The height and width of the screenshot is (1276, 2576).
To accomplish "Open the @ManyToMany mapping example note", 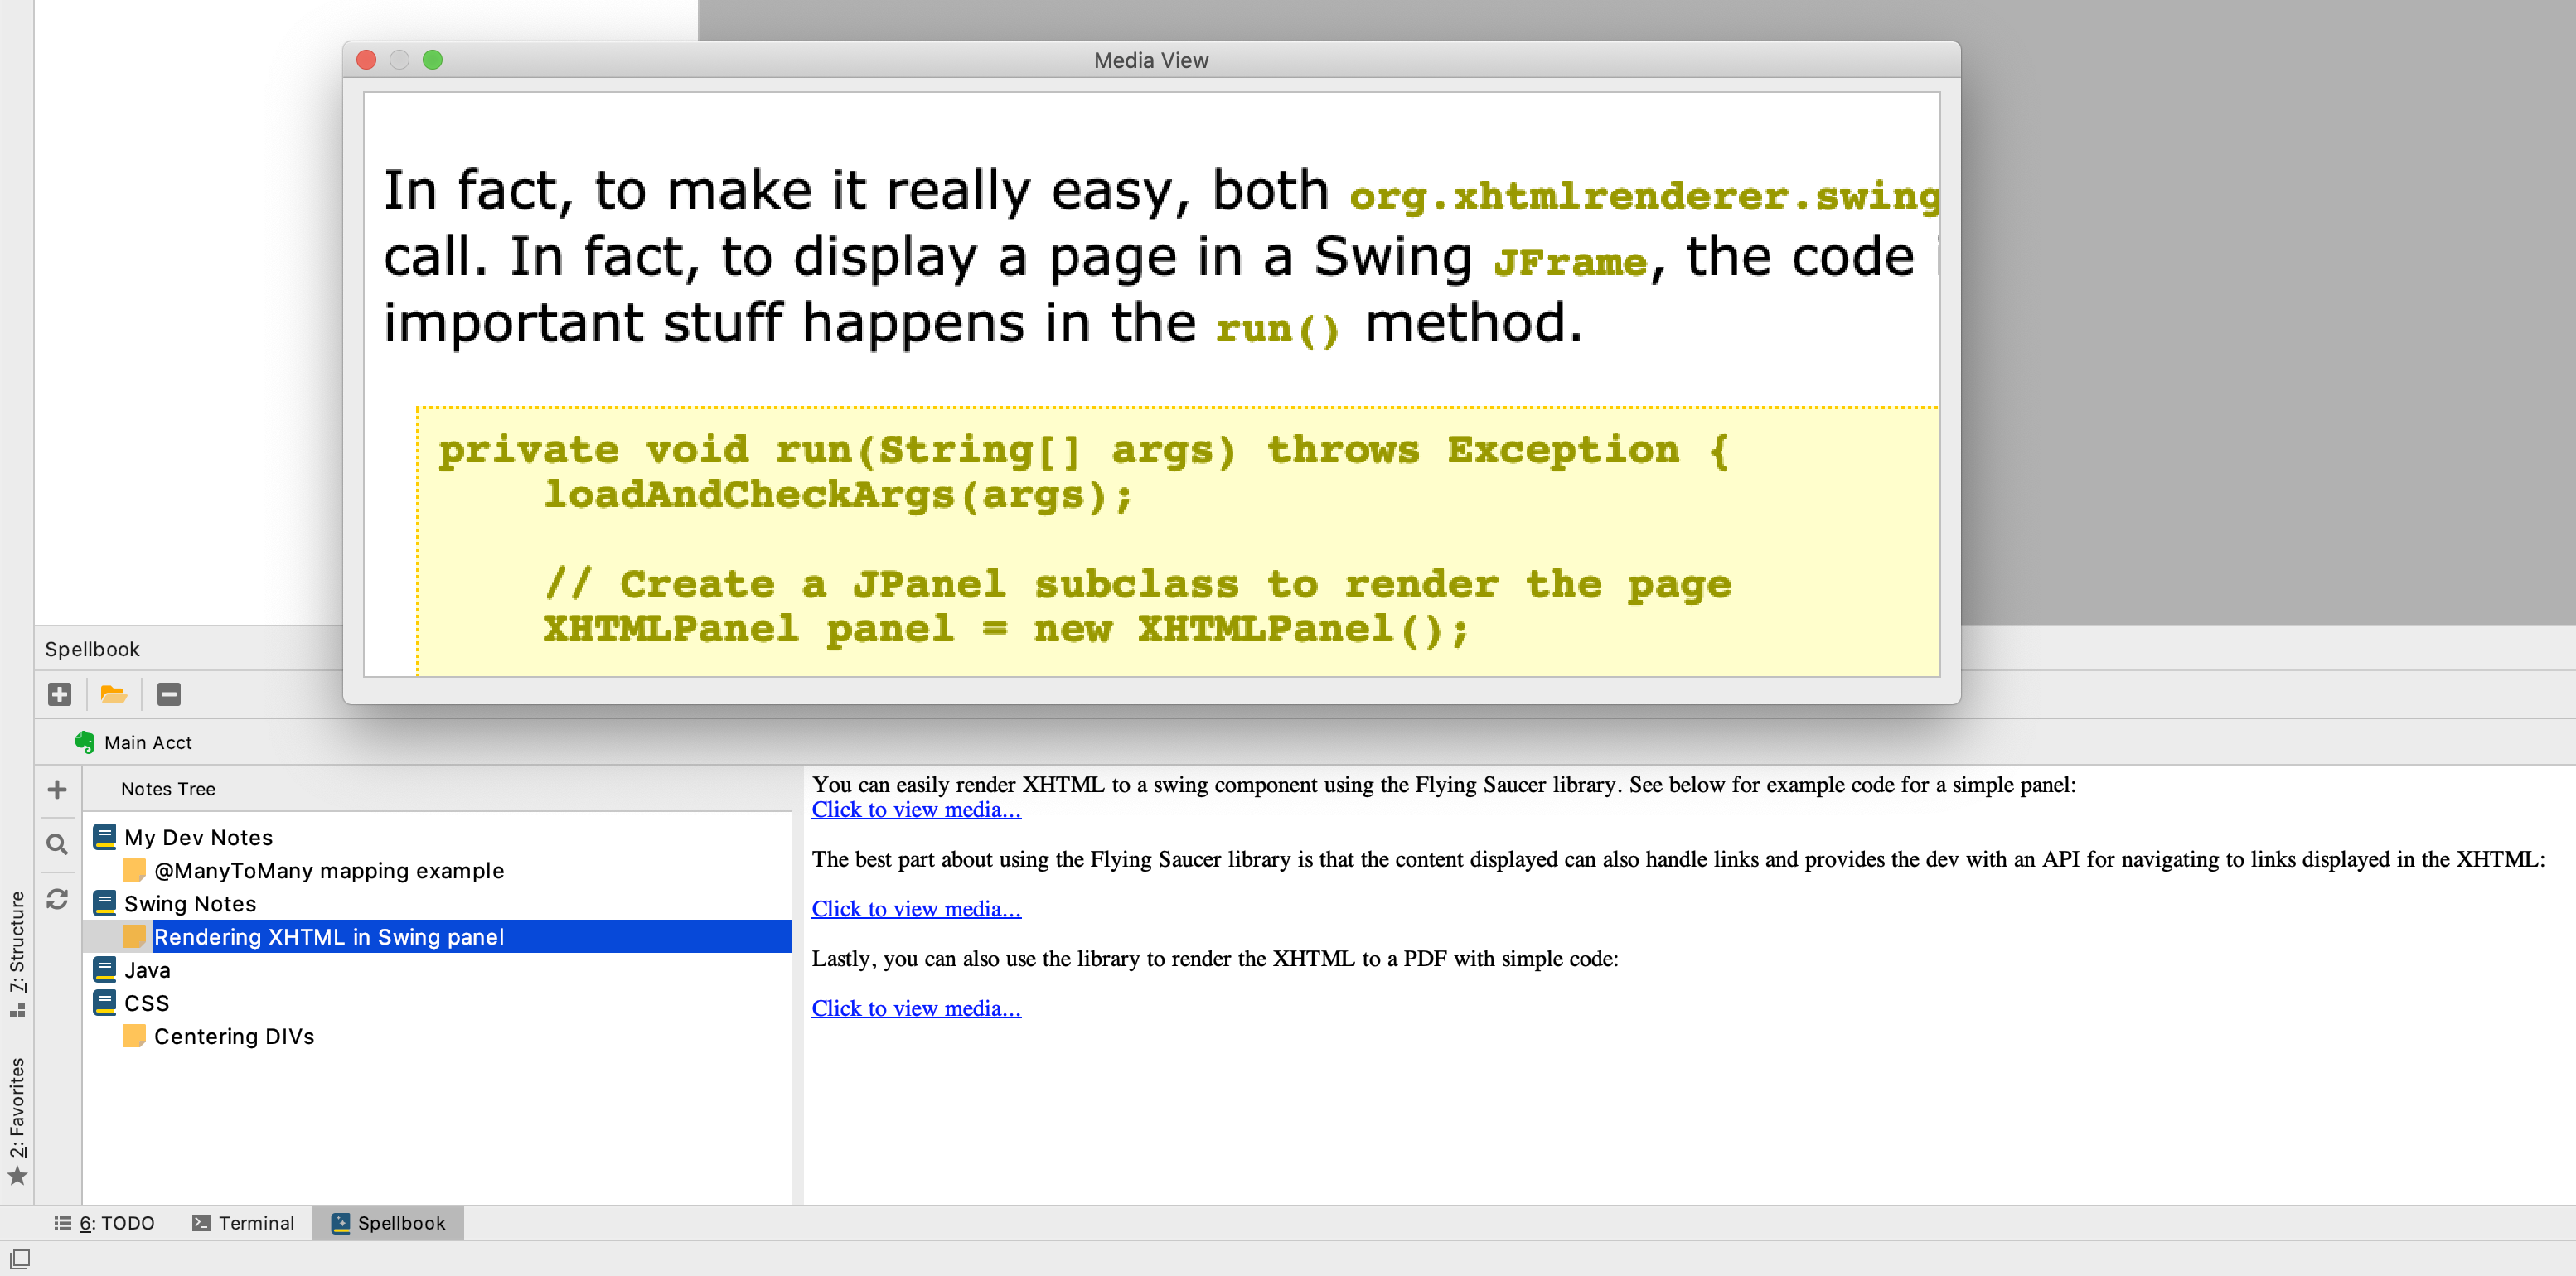I will click(328, 870).
